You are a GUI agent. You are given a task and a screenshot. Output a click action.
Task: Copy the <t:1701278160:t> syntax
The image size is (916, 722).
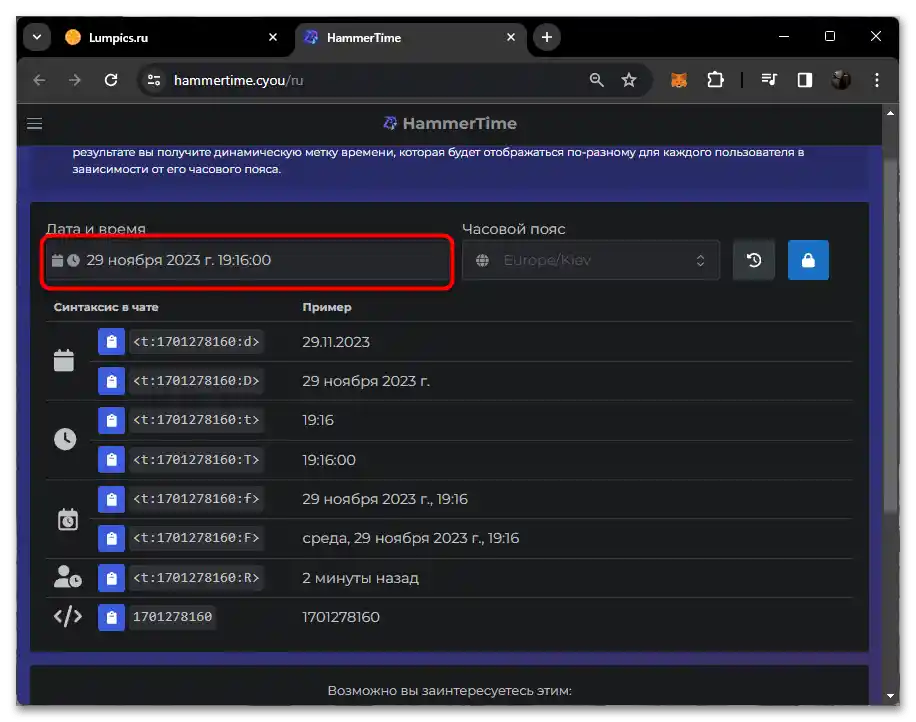pos(111,420)
